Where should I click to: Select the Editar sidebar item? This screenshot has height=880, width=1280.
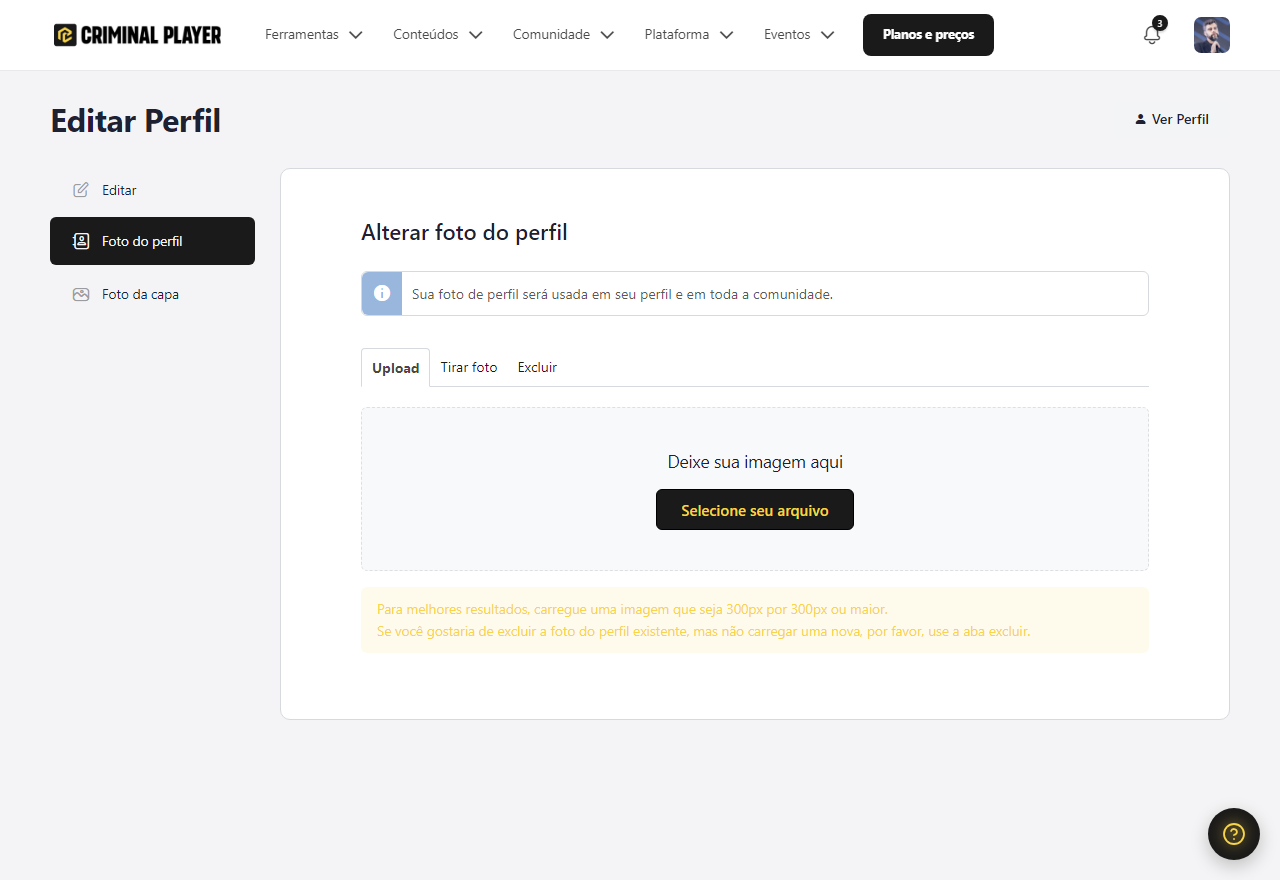pos(152,190)
